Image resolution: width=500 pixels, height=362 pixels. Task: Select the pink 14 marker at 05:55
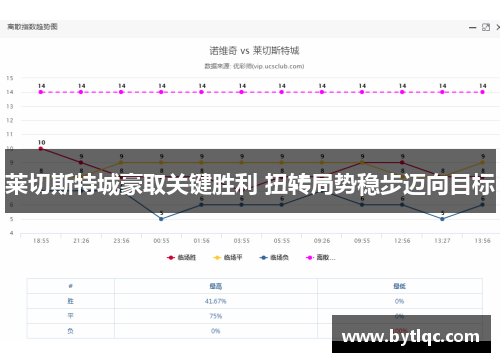pos(282,92)
